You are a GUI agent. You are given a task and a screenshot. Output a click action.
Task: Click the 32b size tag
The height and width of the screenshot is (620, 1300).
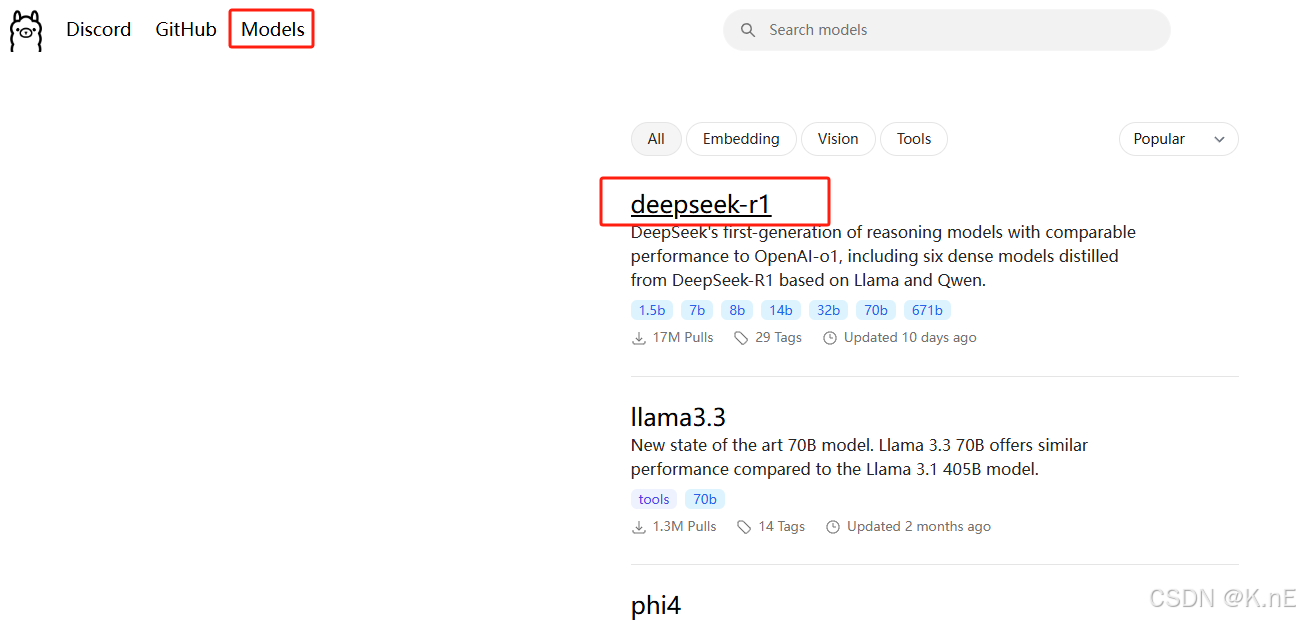click(x=829, y=310)
